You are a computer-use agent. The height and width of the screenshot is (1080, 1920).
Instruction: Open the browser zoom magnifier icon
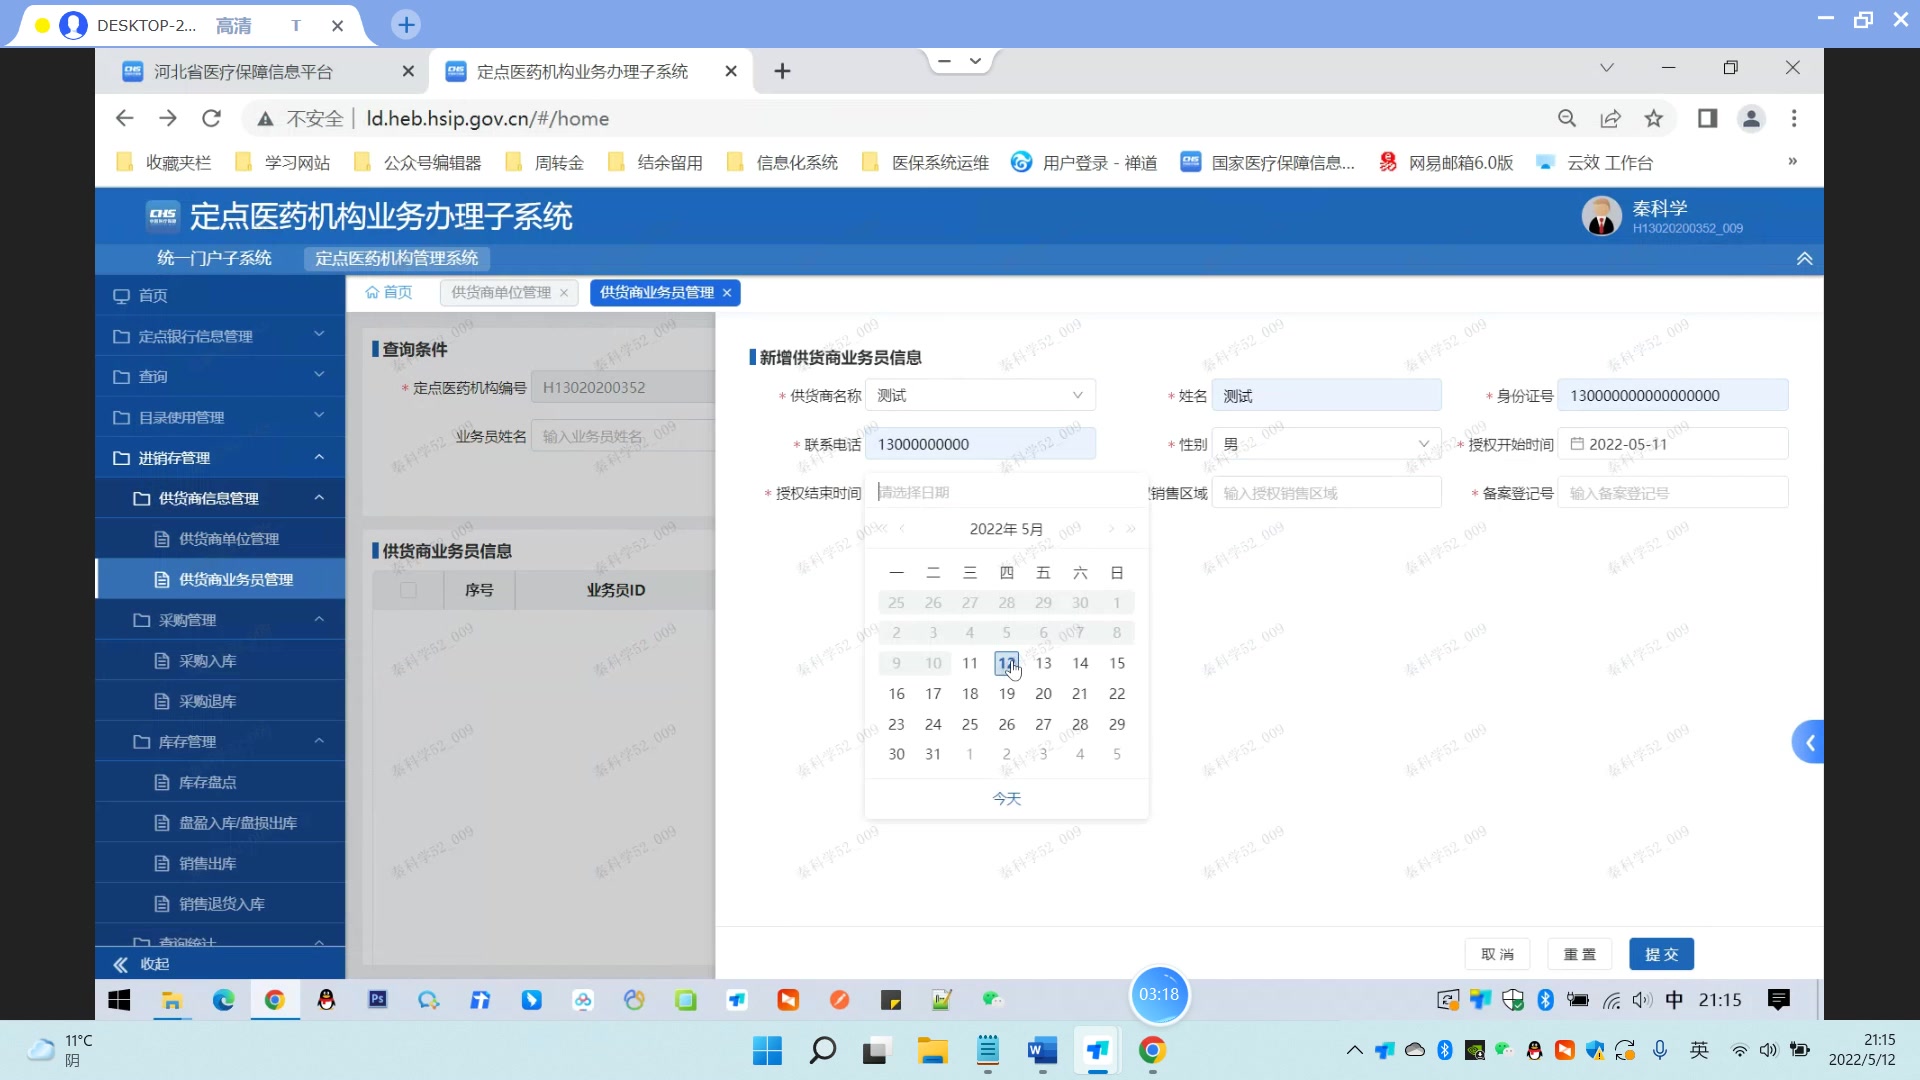pos(1567,119)
